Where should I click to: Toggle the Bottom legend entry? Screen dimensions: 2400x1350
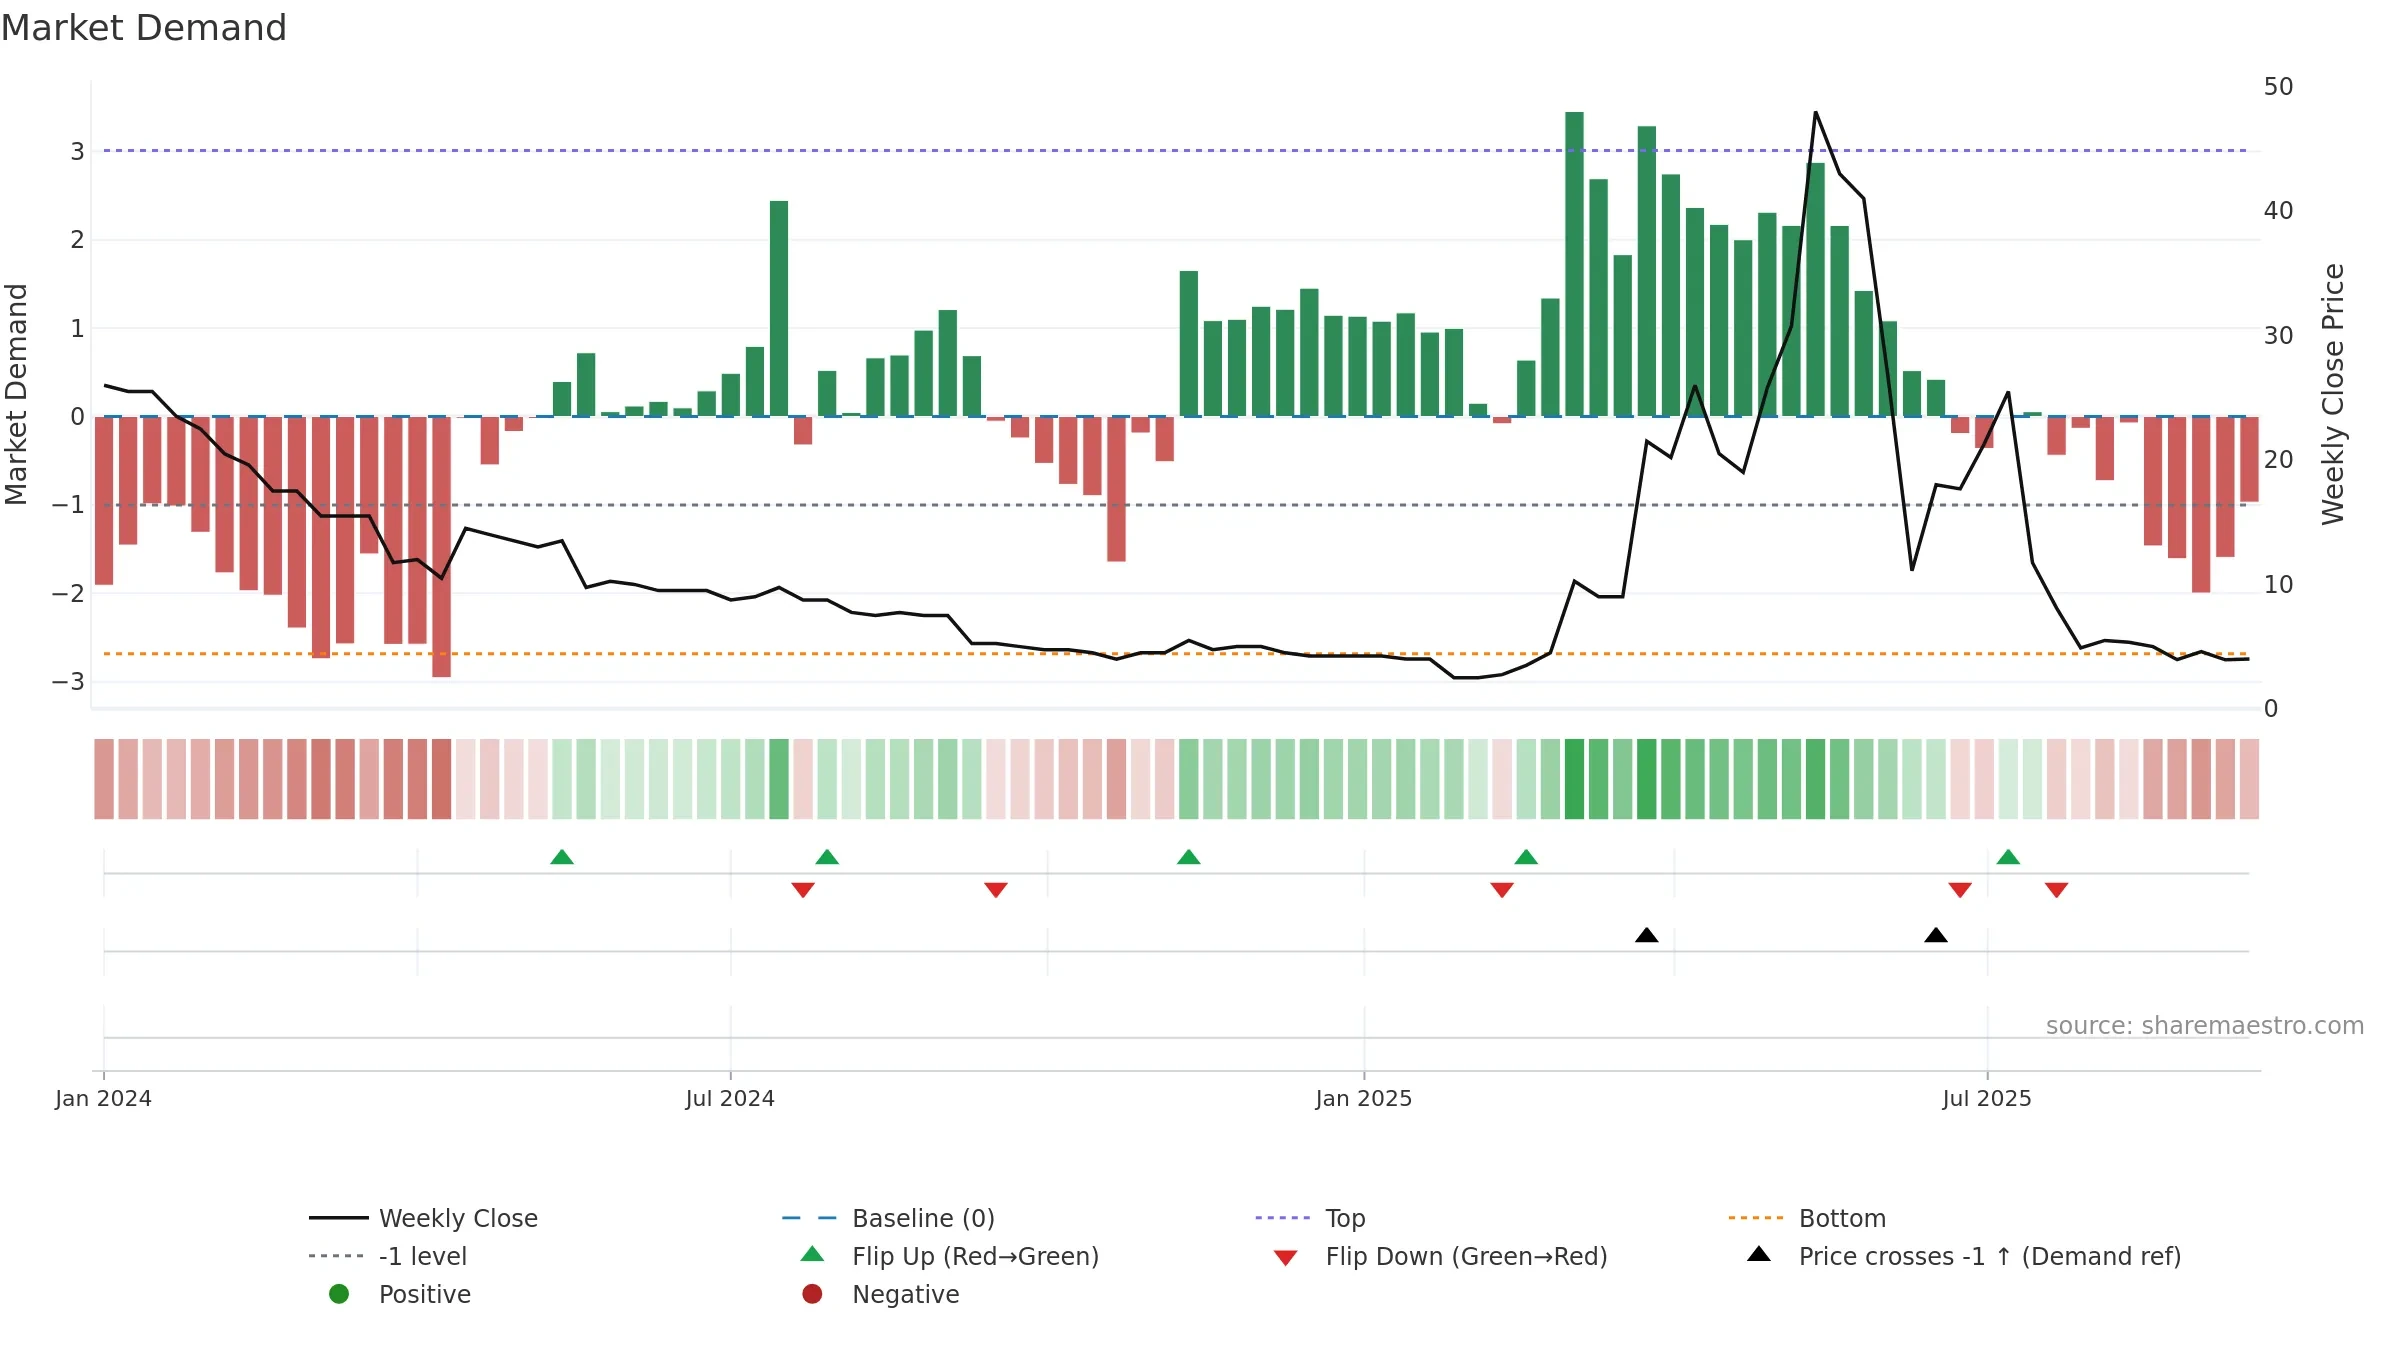[x=1807, y=1218]
